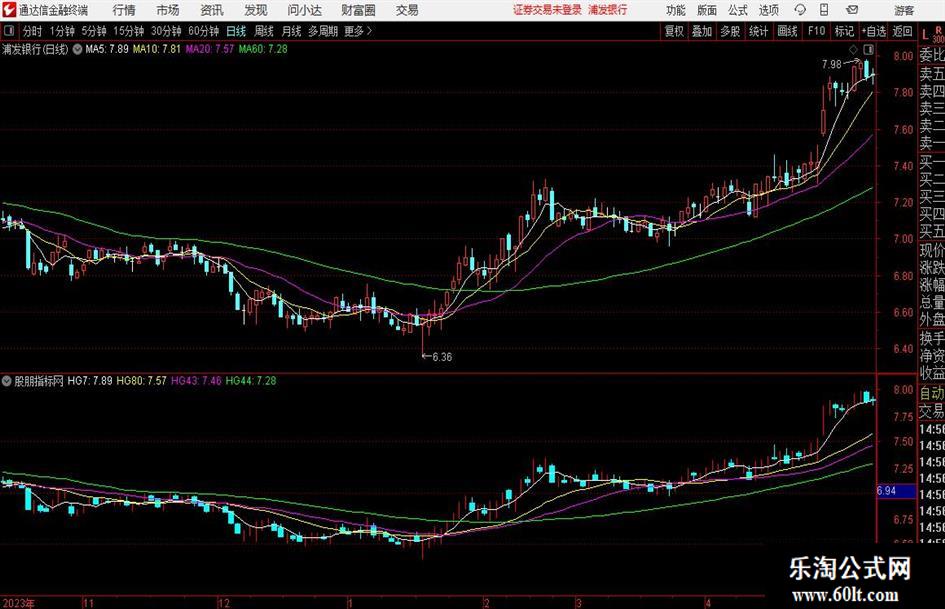Select the 1分钟 period tab

pyautogui.click(x=62, y=31)
